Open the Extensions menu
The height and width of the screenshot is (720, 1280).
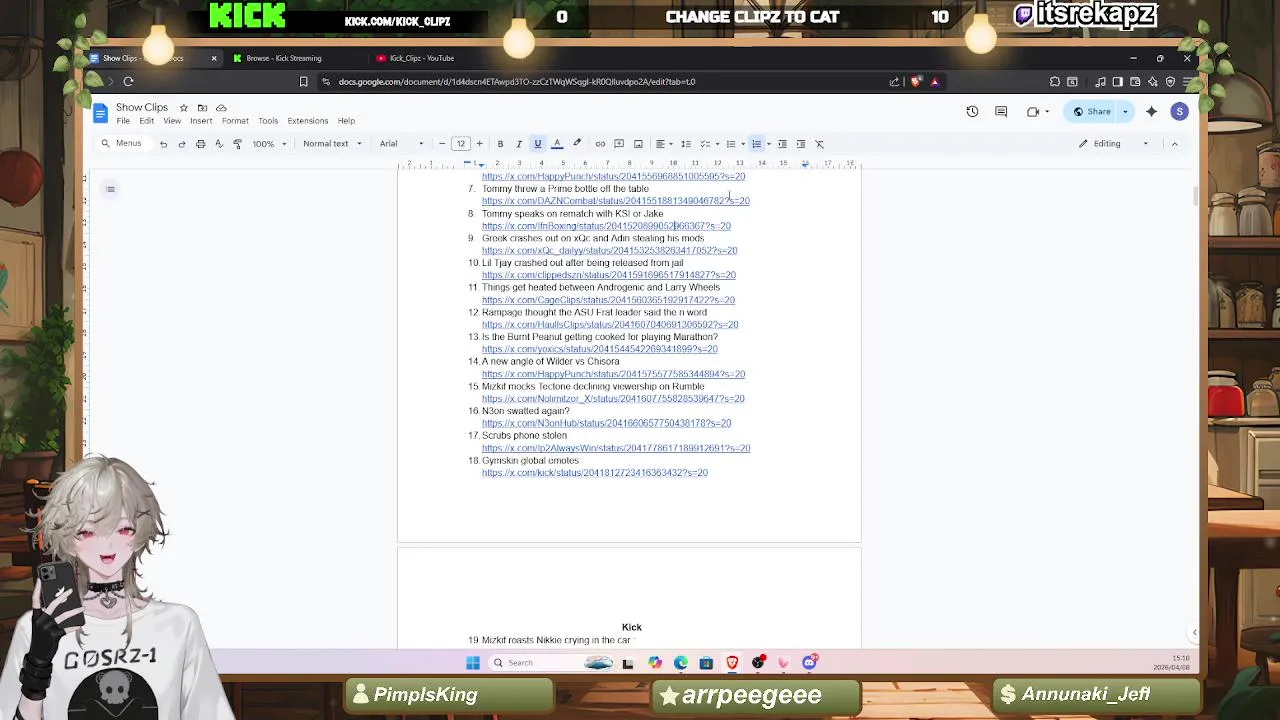click(308, 121)
